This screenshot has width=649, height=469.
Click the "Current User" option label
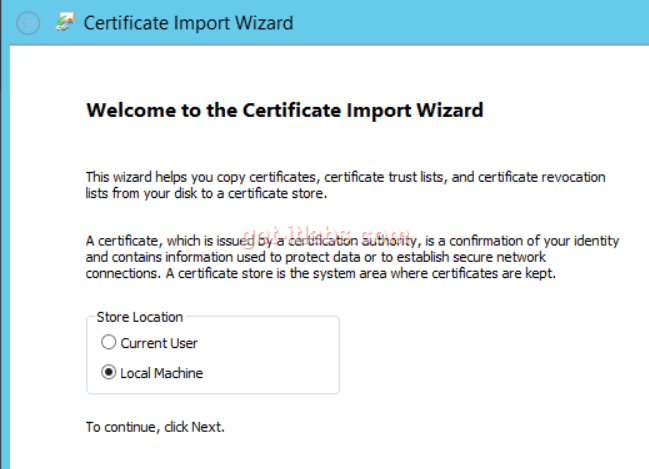click(159, 343)
